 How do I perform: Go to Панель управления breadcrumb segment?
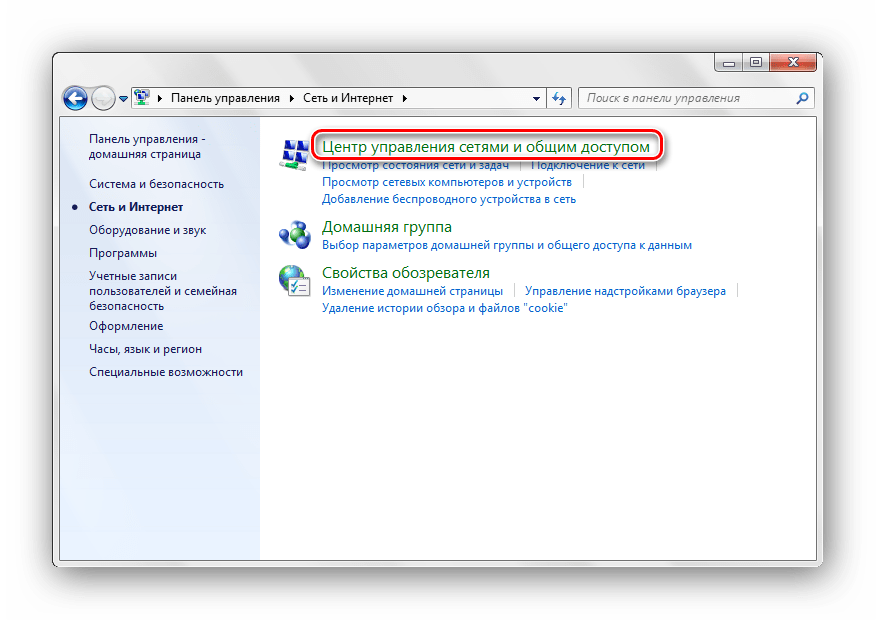pyautogui.click(x=225, y=98)
